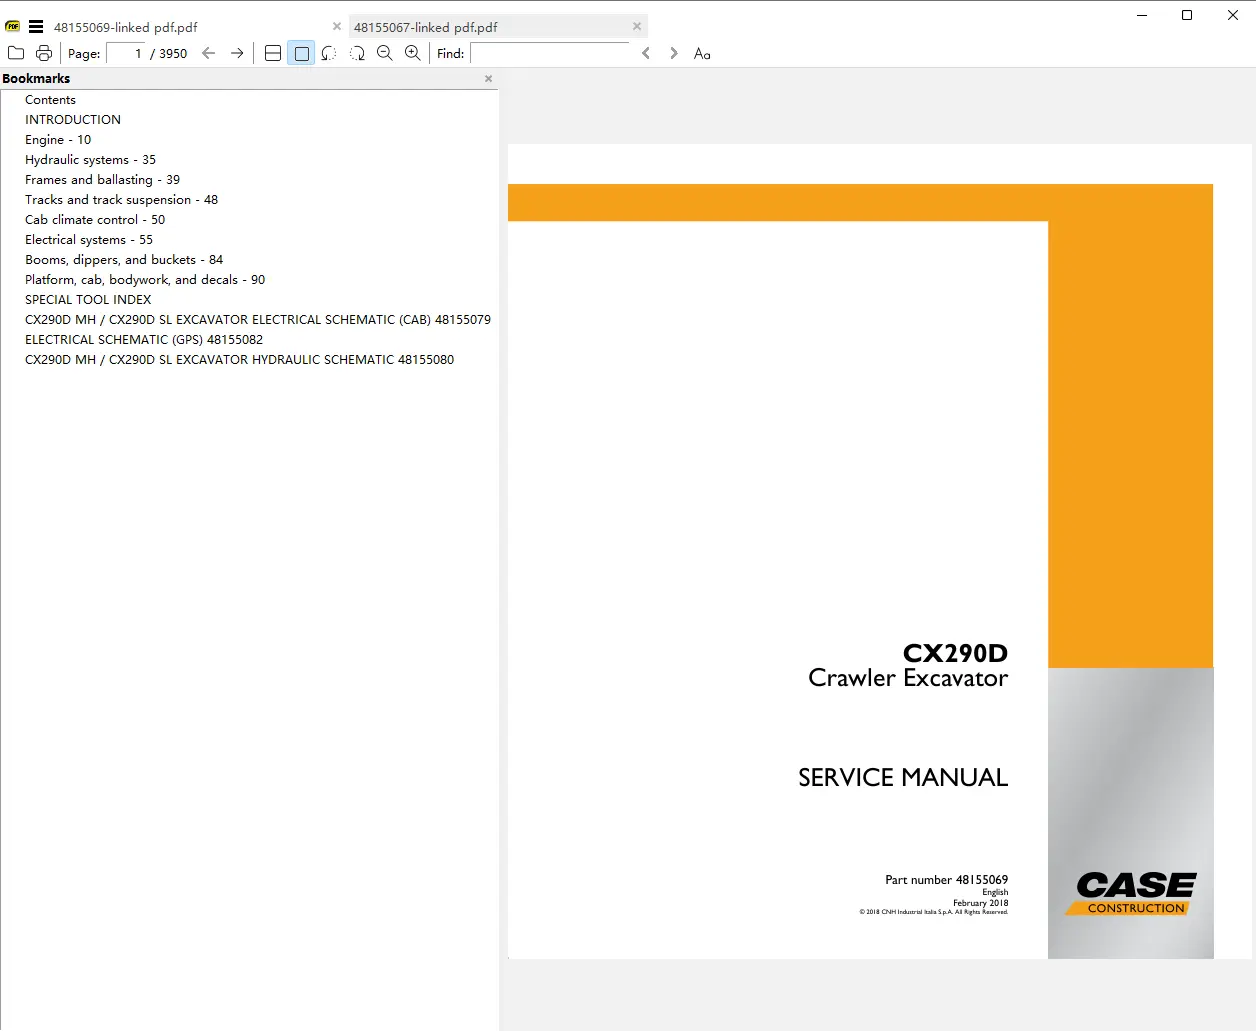Click Part number 48155069 text
The image size is (1256, 1031).
(x=946, y=880)
